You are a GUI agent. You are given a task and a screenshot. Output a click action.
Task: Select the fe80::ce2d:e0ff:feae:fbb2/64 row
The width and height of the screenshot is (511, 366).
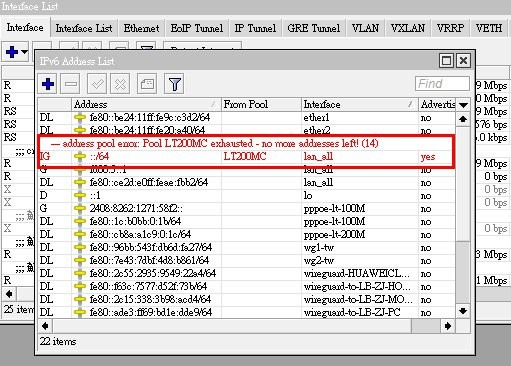pyautogui.click(x=246, y=182)
